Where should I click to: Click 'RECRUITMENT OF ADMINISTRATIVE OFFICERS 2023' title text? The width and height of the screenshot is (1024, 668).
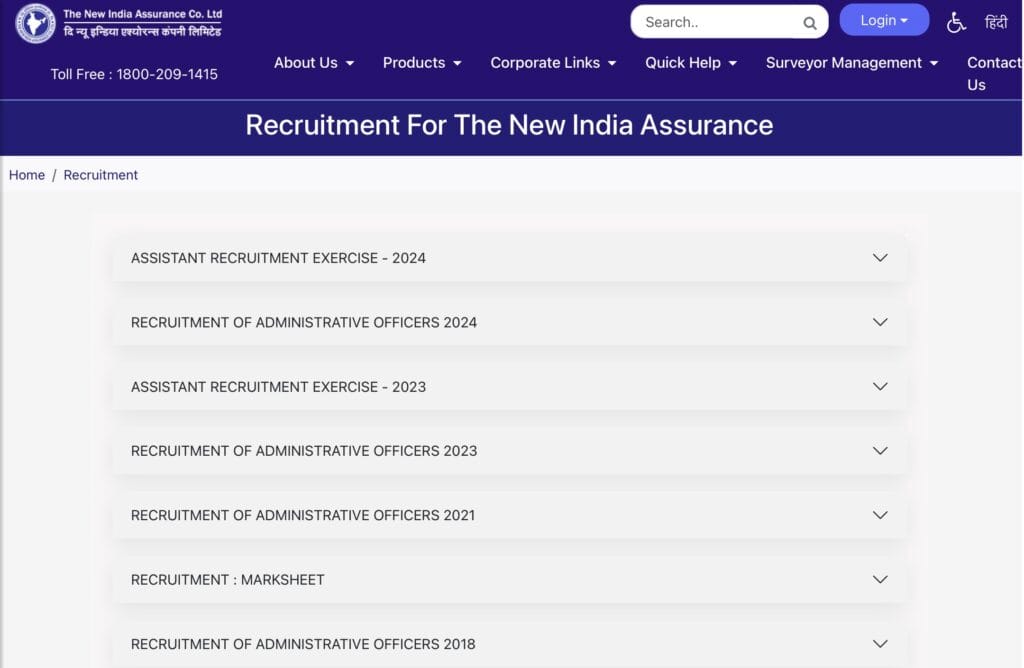(304, 451)
